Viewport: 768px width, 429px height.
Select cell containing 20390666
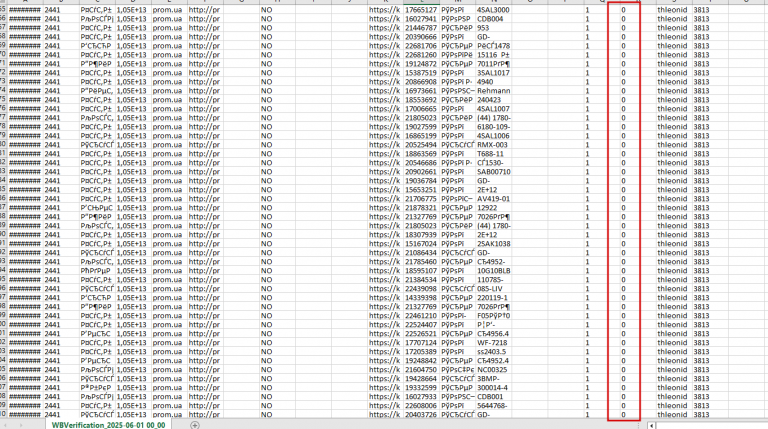[421, 37]
